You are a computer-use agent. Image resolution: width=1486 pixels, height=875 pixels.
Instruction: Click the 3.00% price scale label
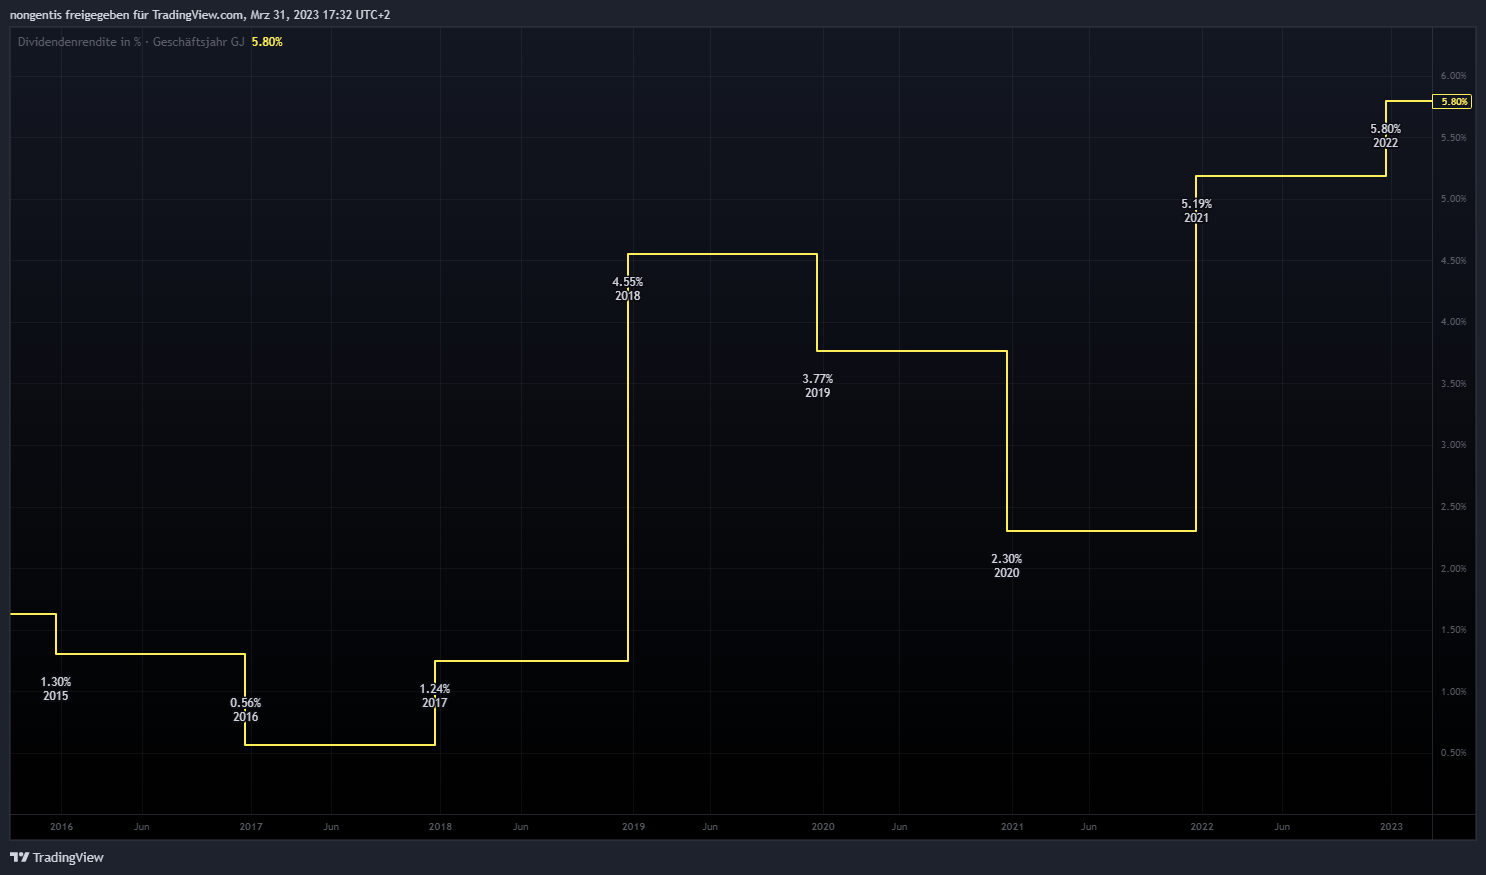click(x=1453, y=445)
